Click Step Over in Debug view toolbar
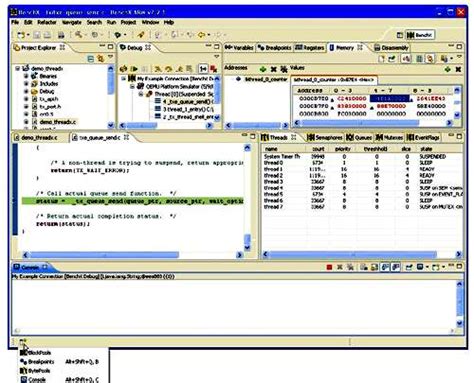 (x=169, y=69)
